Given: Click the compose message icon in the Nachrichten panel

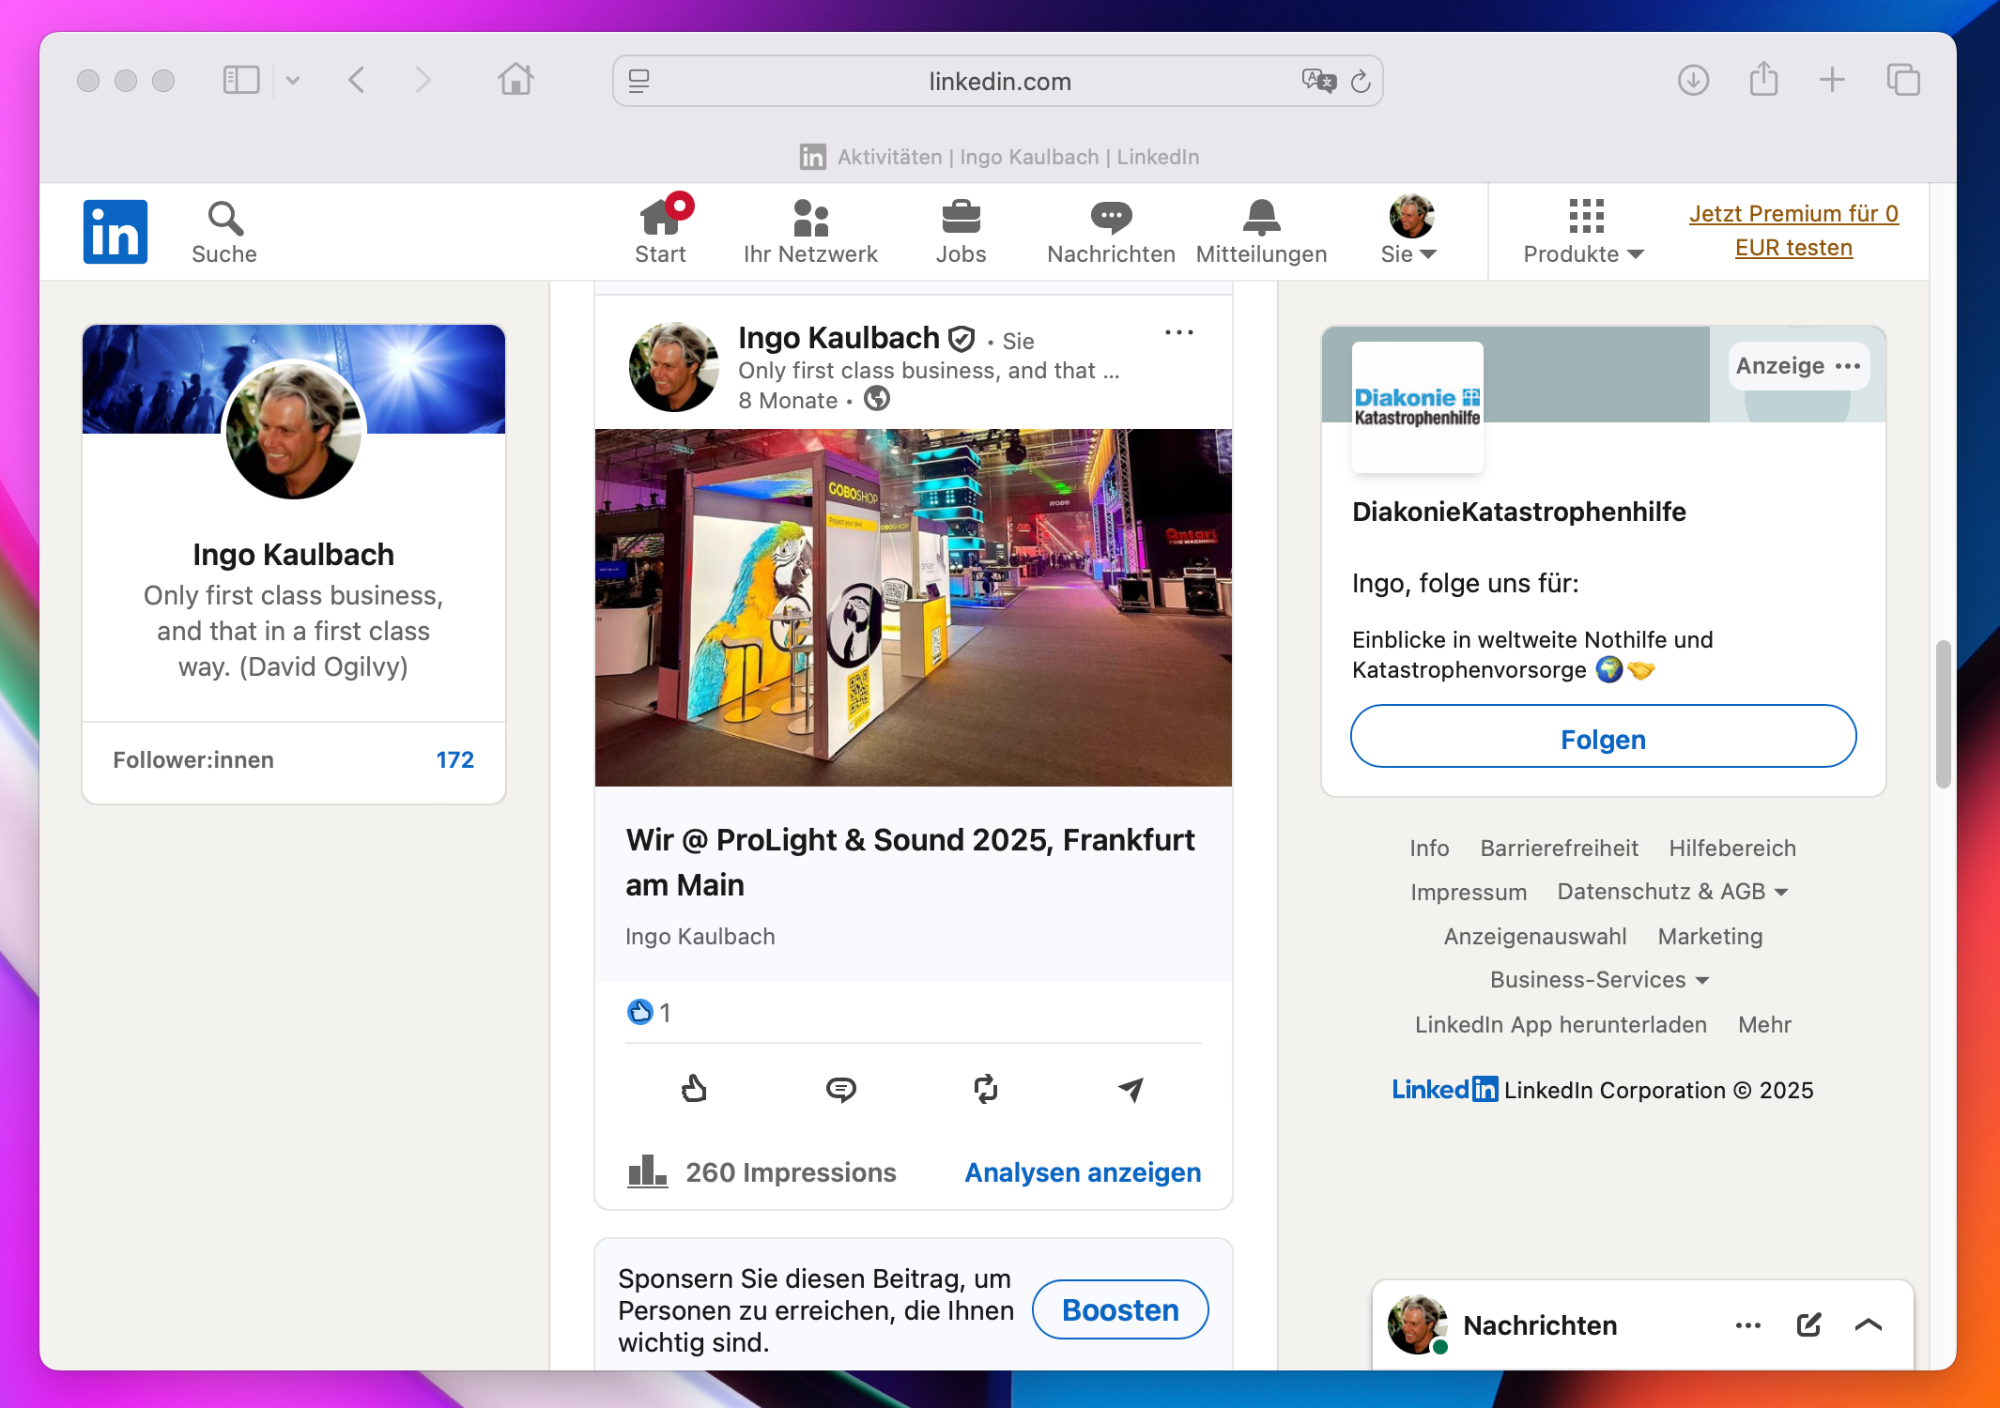Looking at the screenshot, I should [1808, 1325].
